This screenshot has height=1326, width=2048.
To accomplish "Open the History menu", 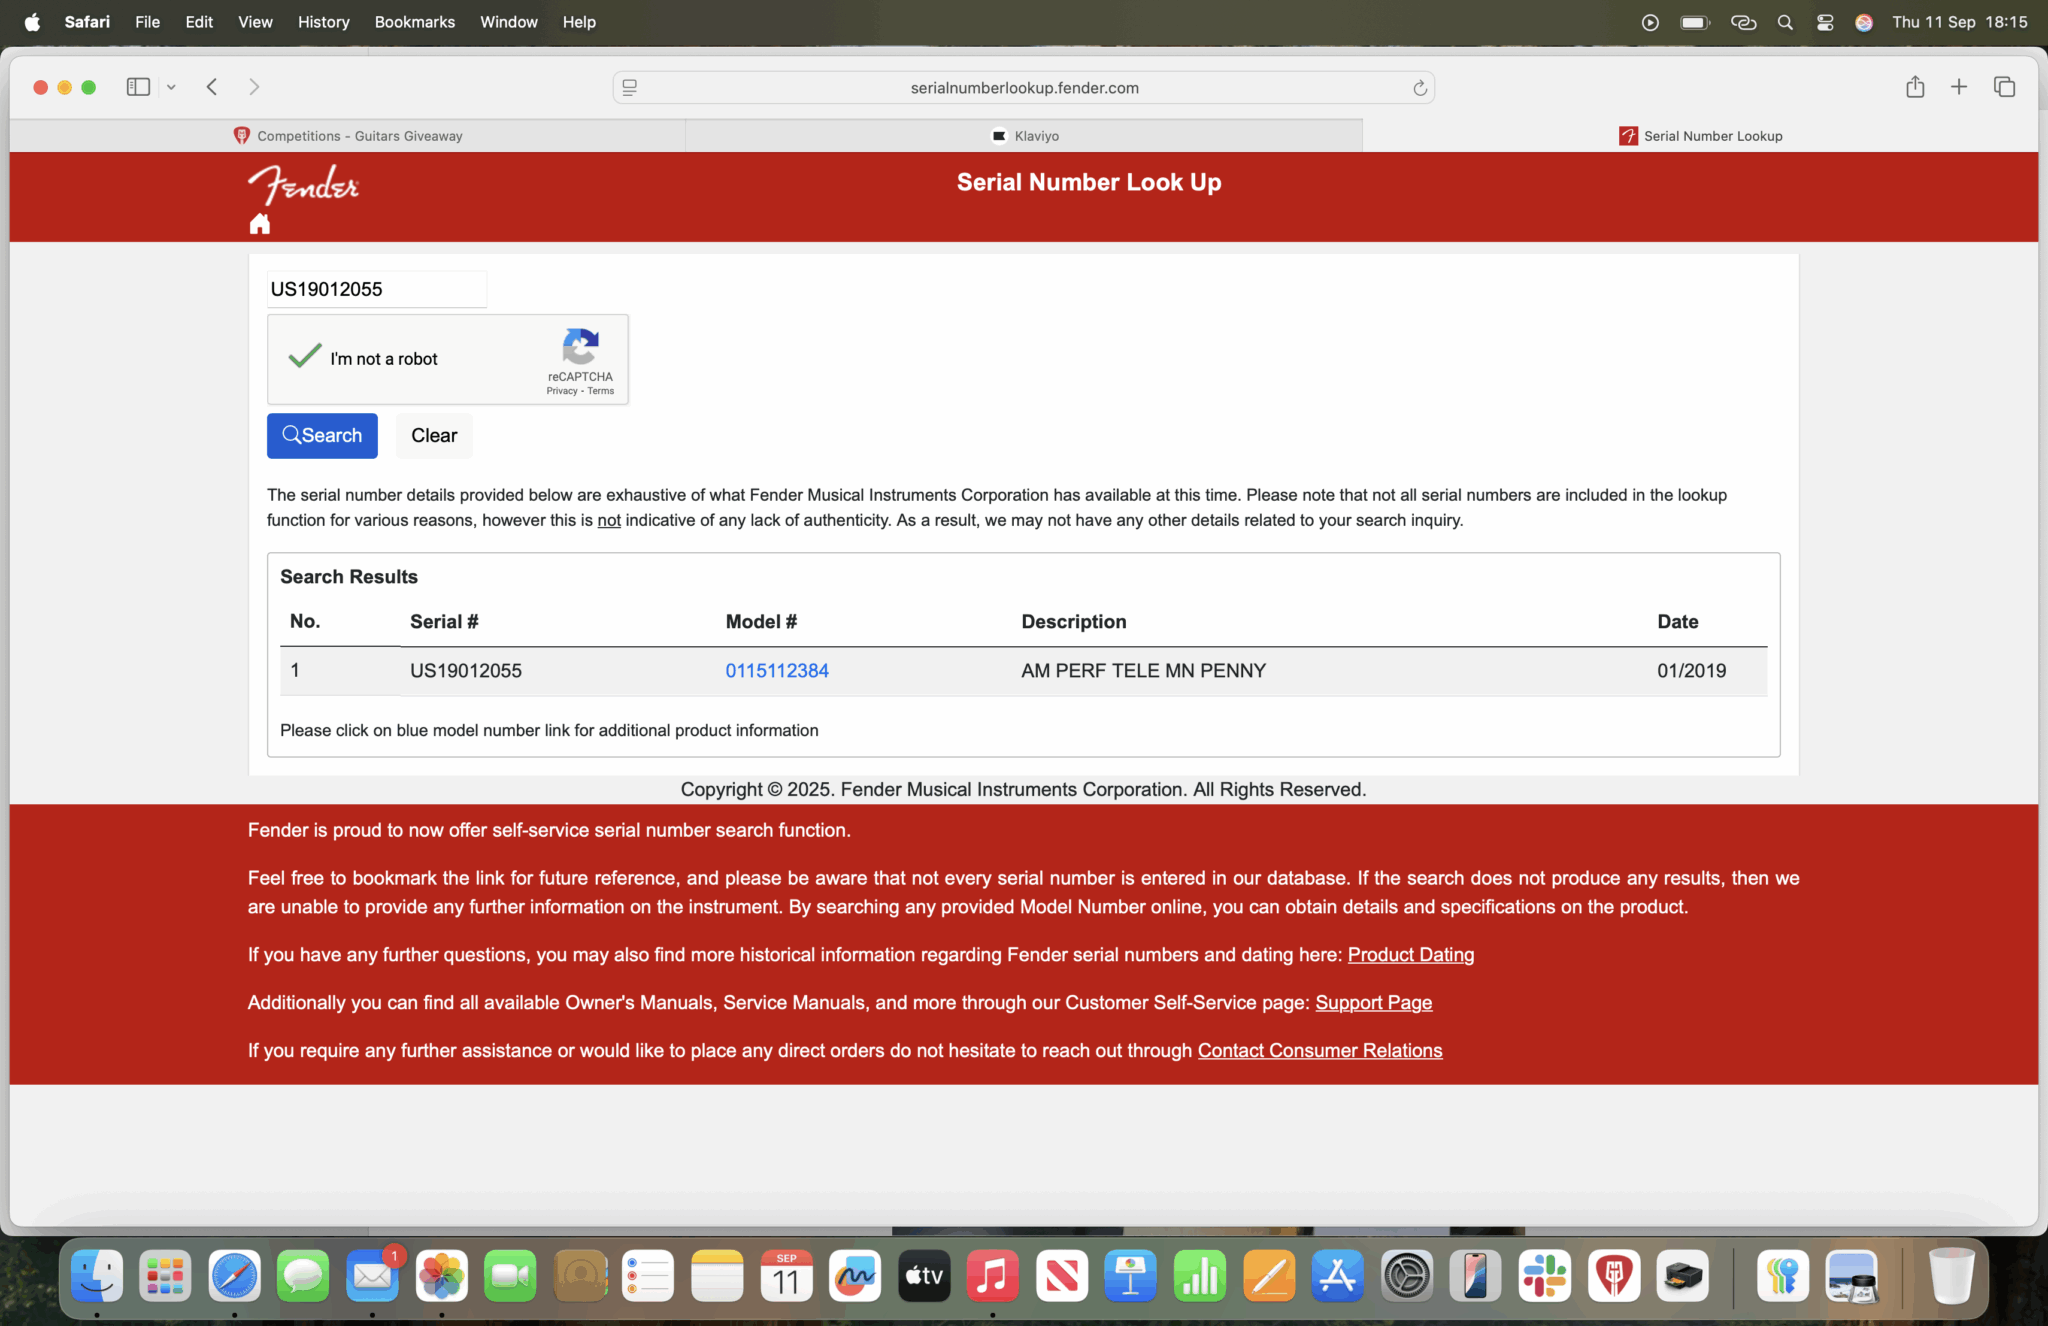I will pyautogui.click(x=323, y=22).
